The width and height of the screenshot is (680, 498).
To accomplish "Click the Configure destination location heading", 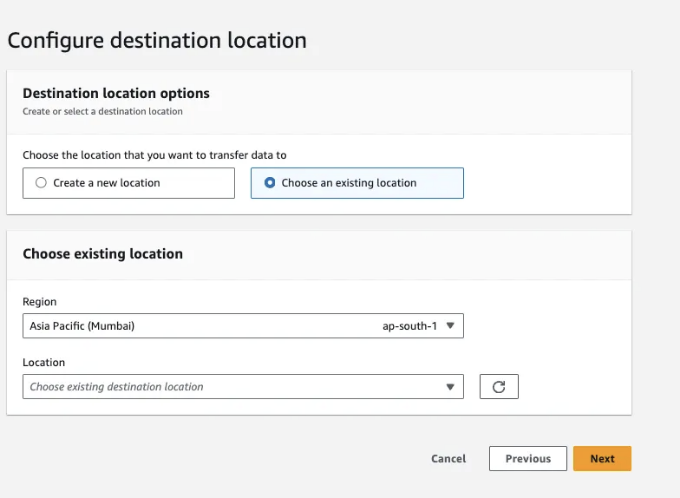I will click(157, 40).
